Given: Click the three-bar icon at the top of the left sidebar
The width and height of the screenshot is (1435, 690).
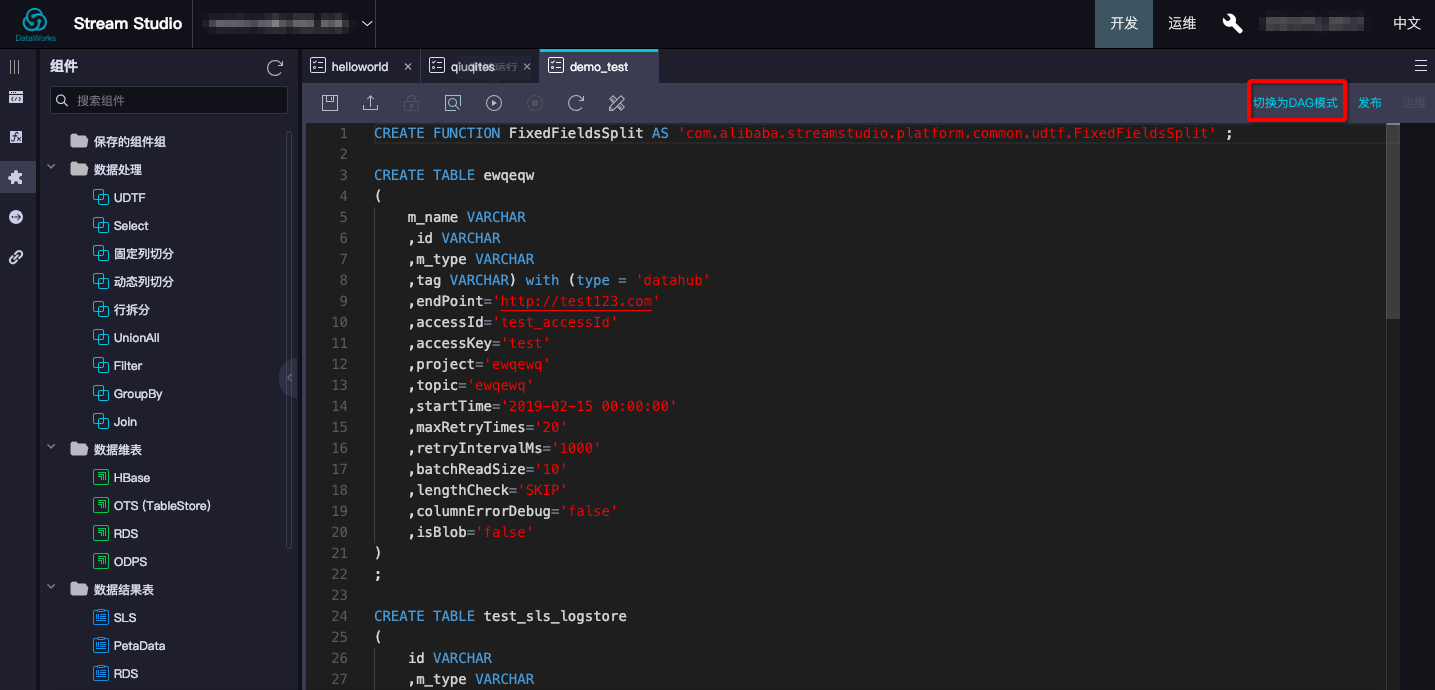Looking at the screenshot, I should (x=15, y=67).
